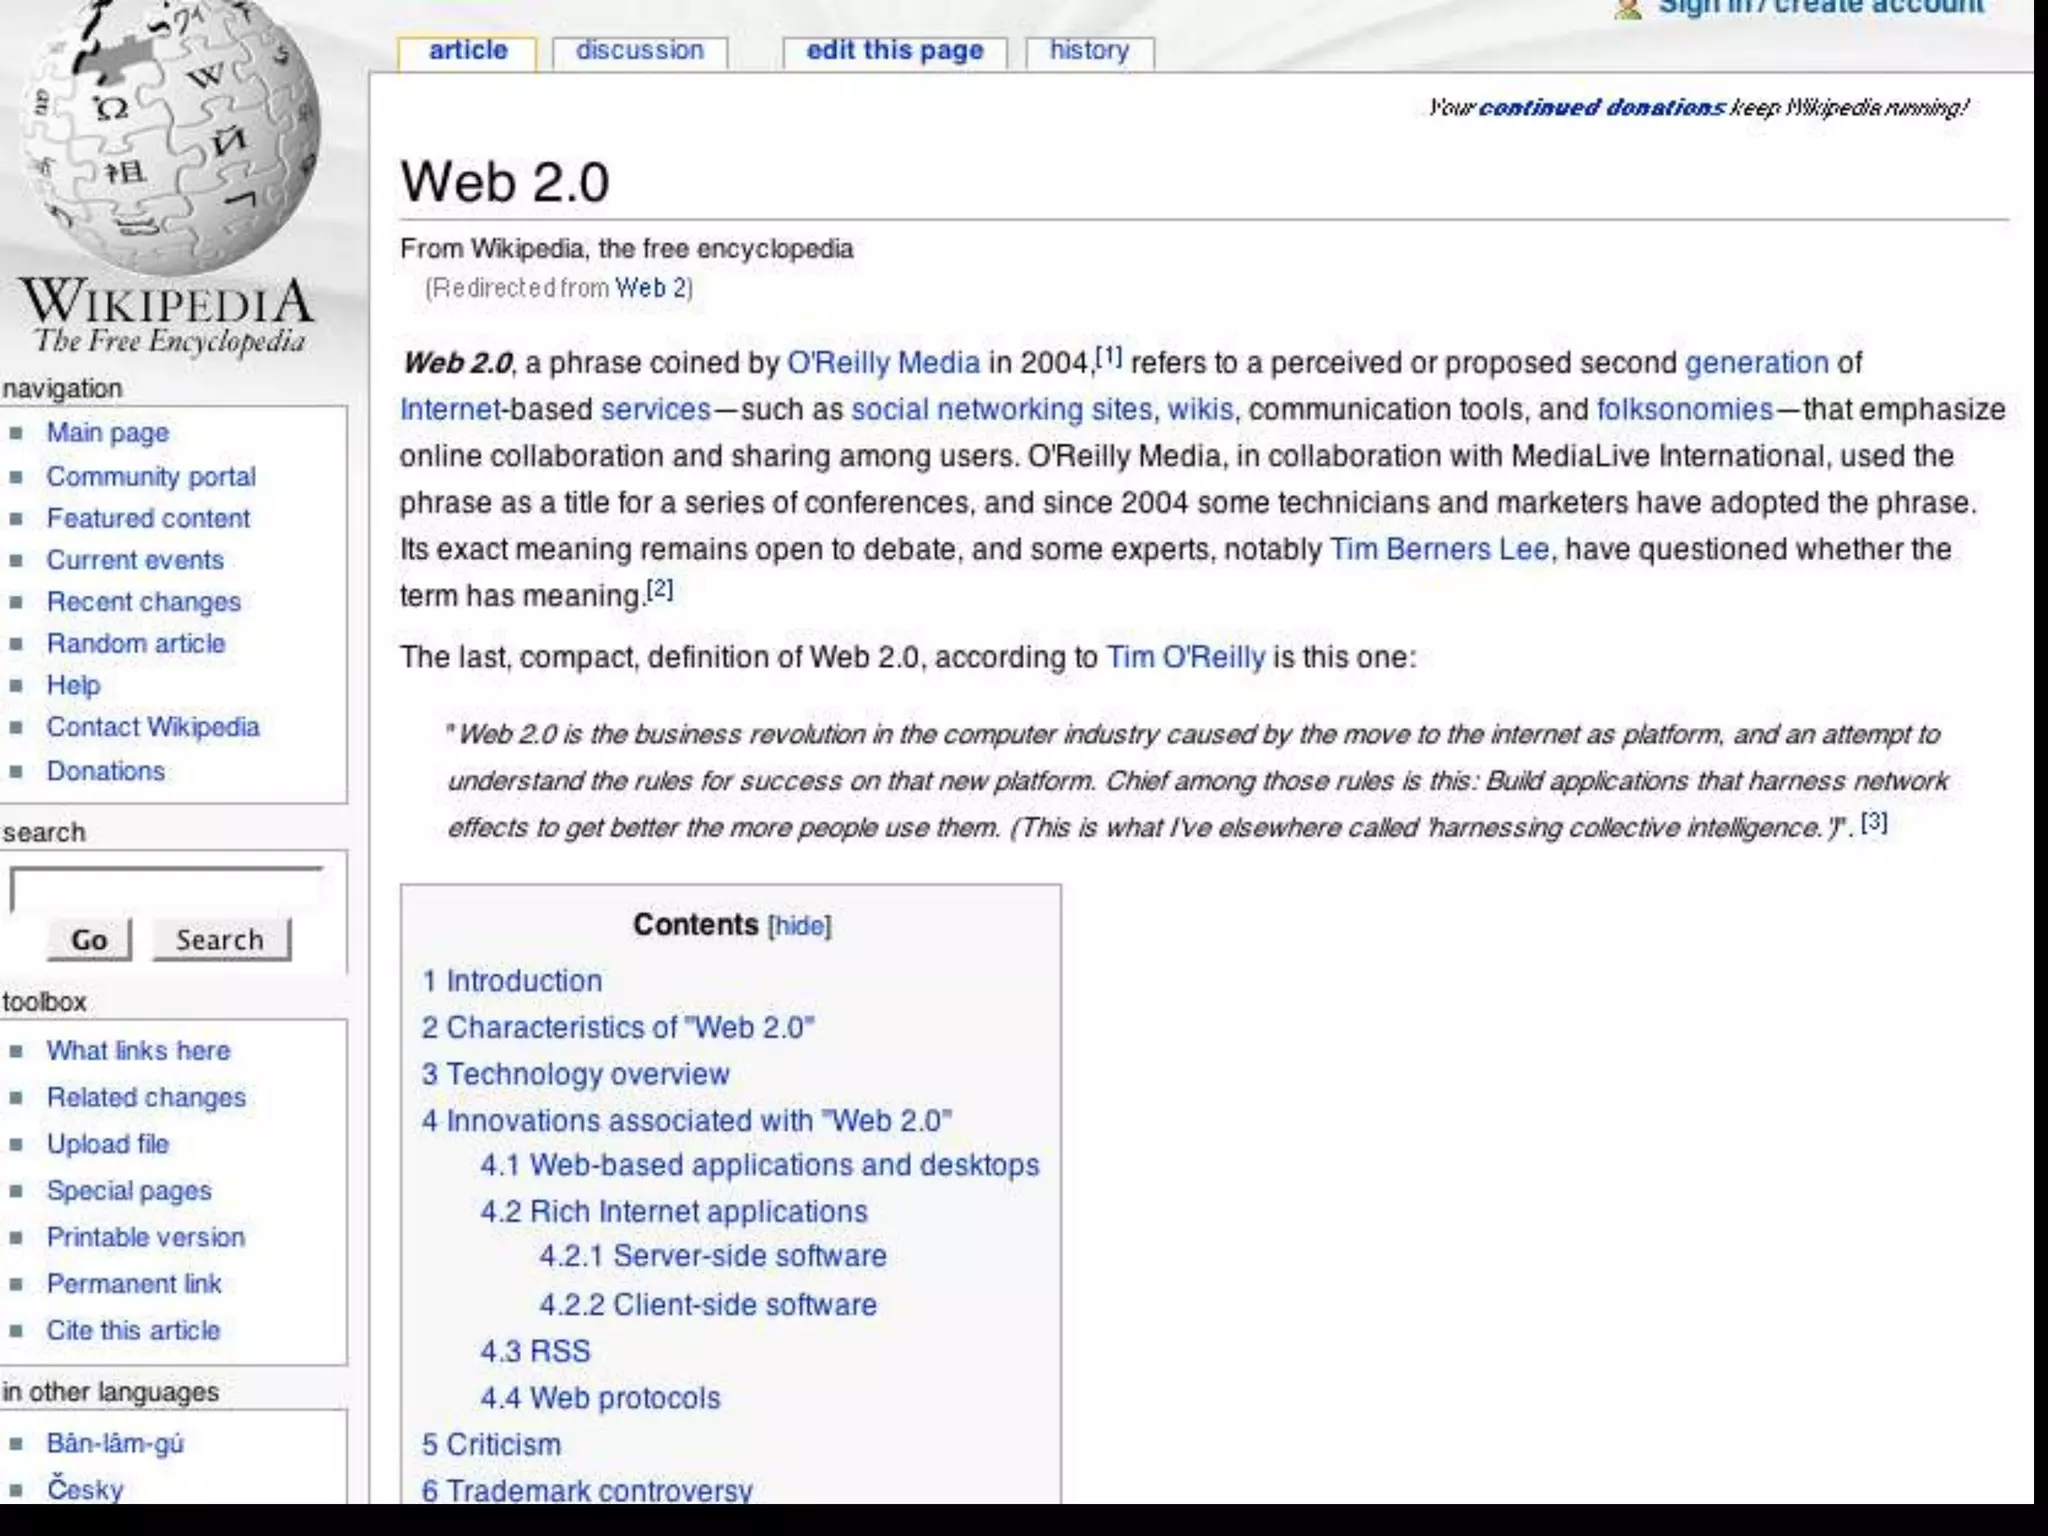Open the history tab
The width and height of the screenshot is (2048, 1536).
tap(1089, 51)
